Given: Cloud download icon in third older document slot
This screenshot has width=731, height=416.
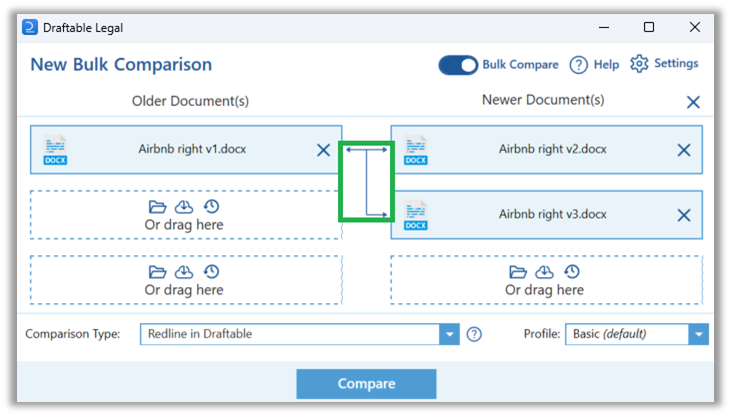Looking at the screenshot, I should (184, 272).
